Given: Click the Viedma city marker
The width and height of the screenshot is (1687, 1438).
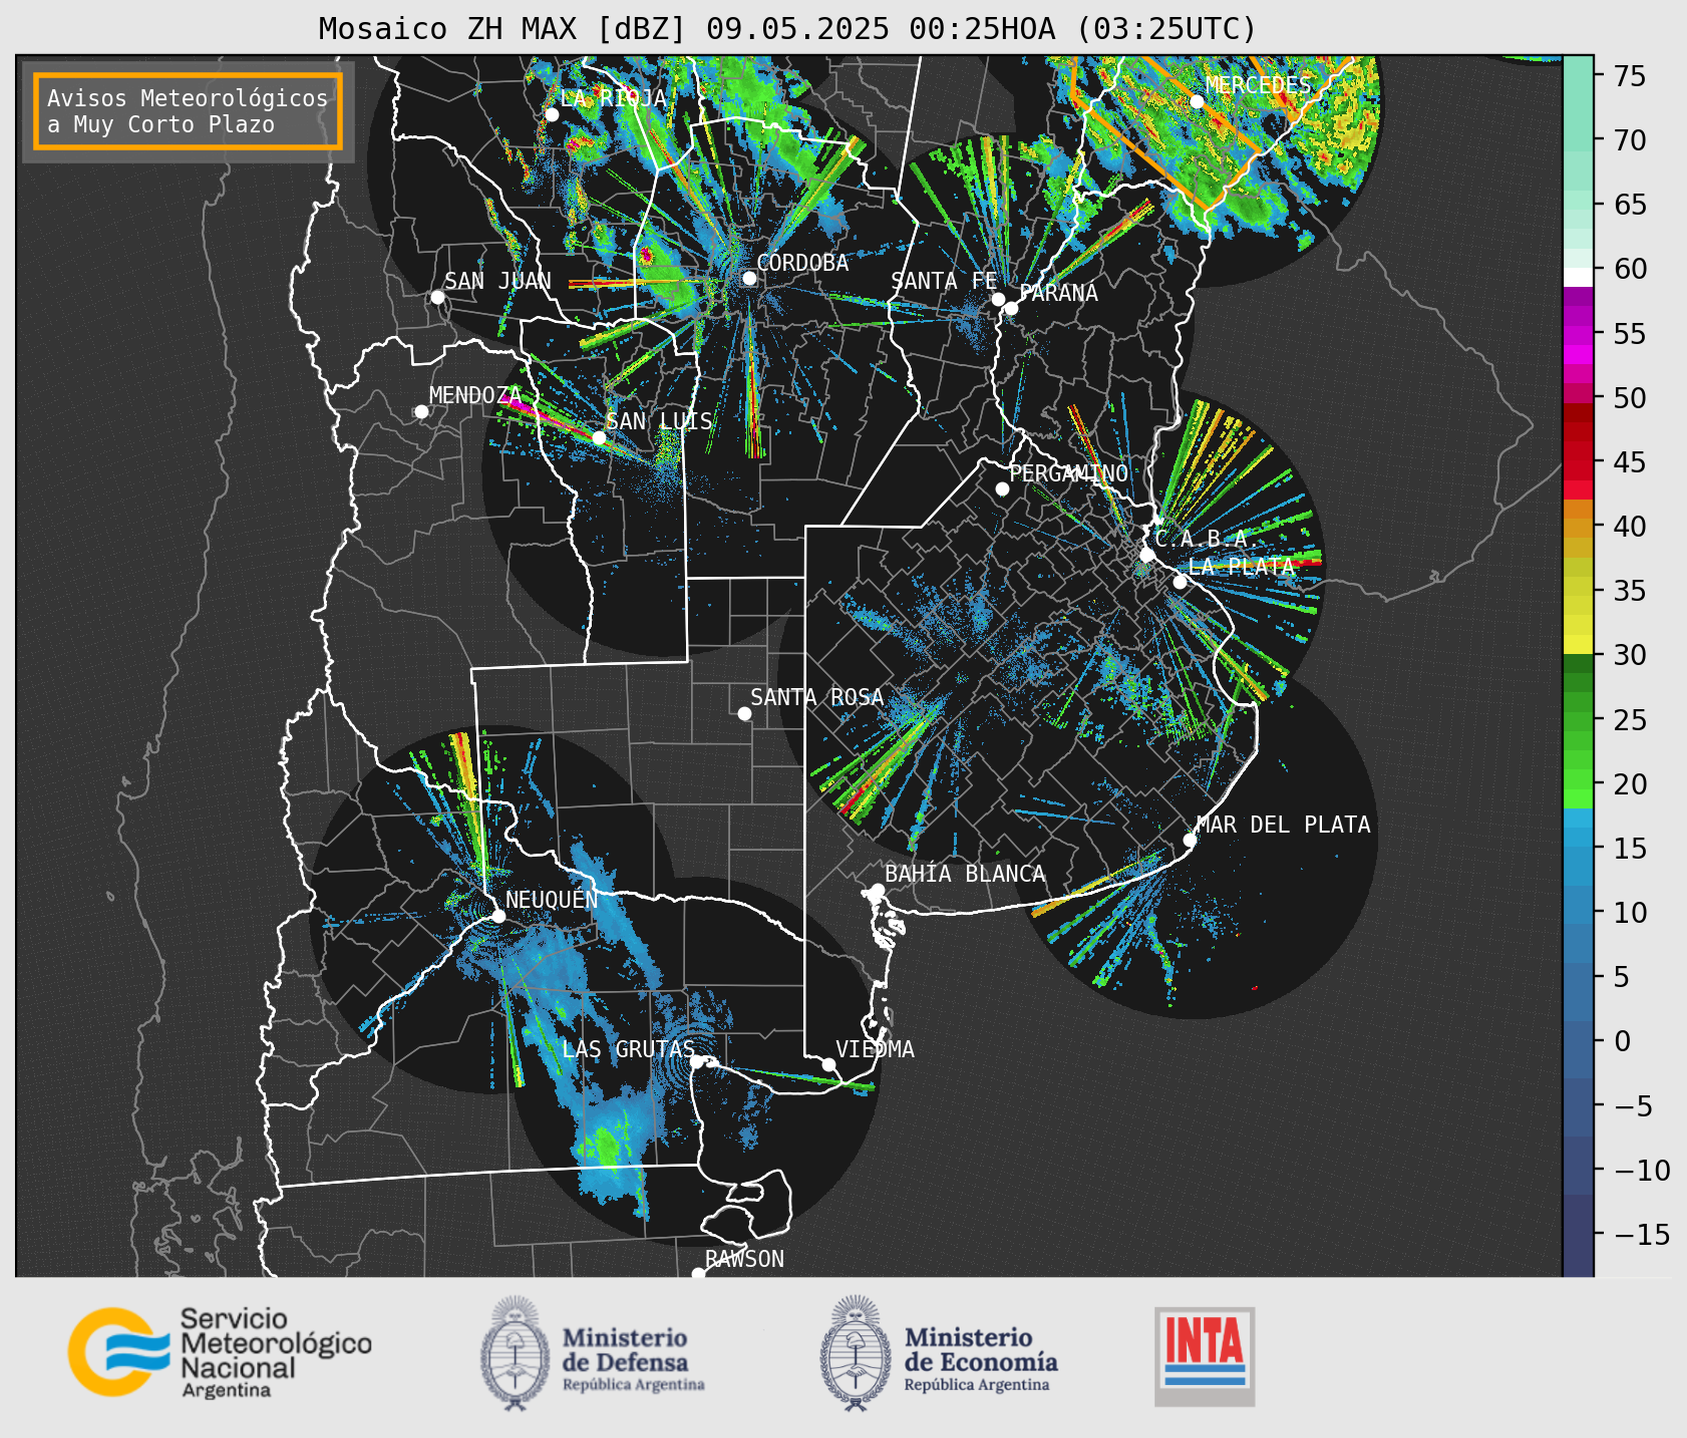Looking at the screenshot, I should 828,1064.
